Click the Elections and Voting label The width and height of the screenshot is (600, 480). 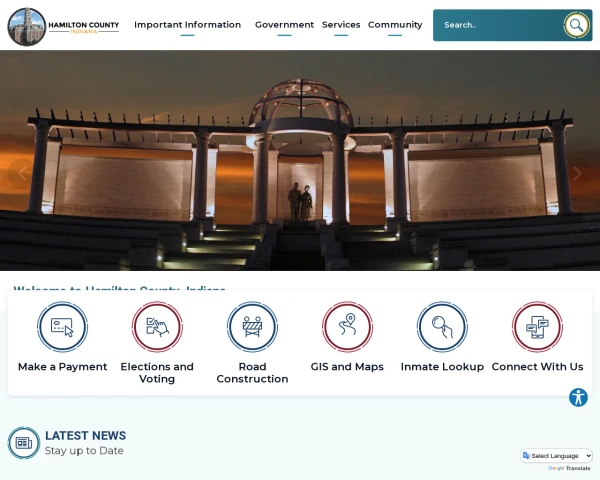point(157,372)
